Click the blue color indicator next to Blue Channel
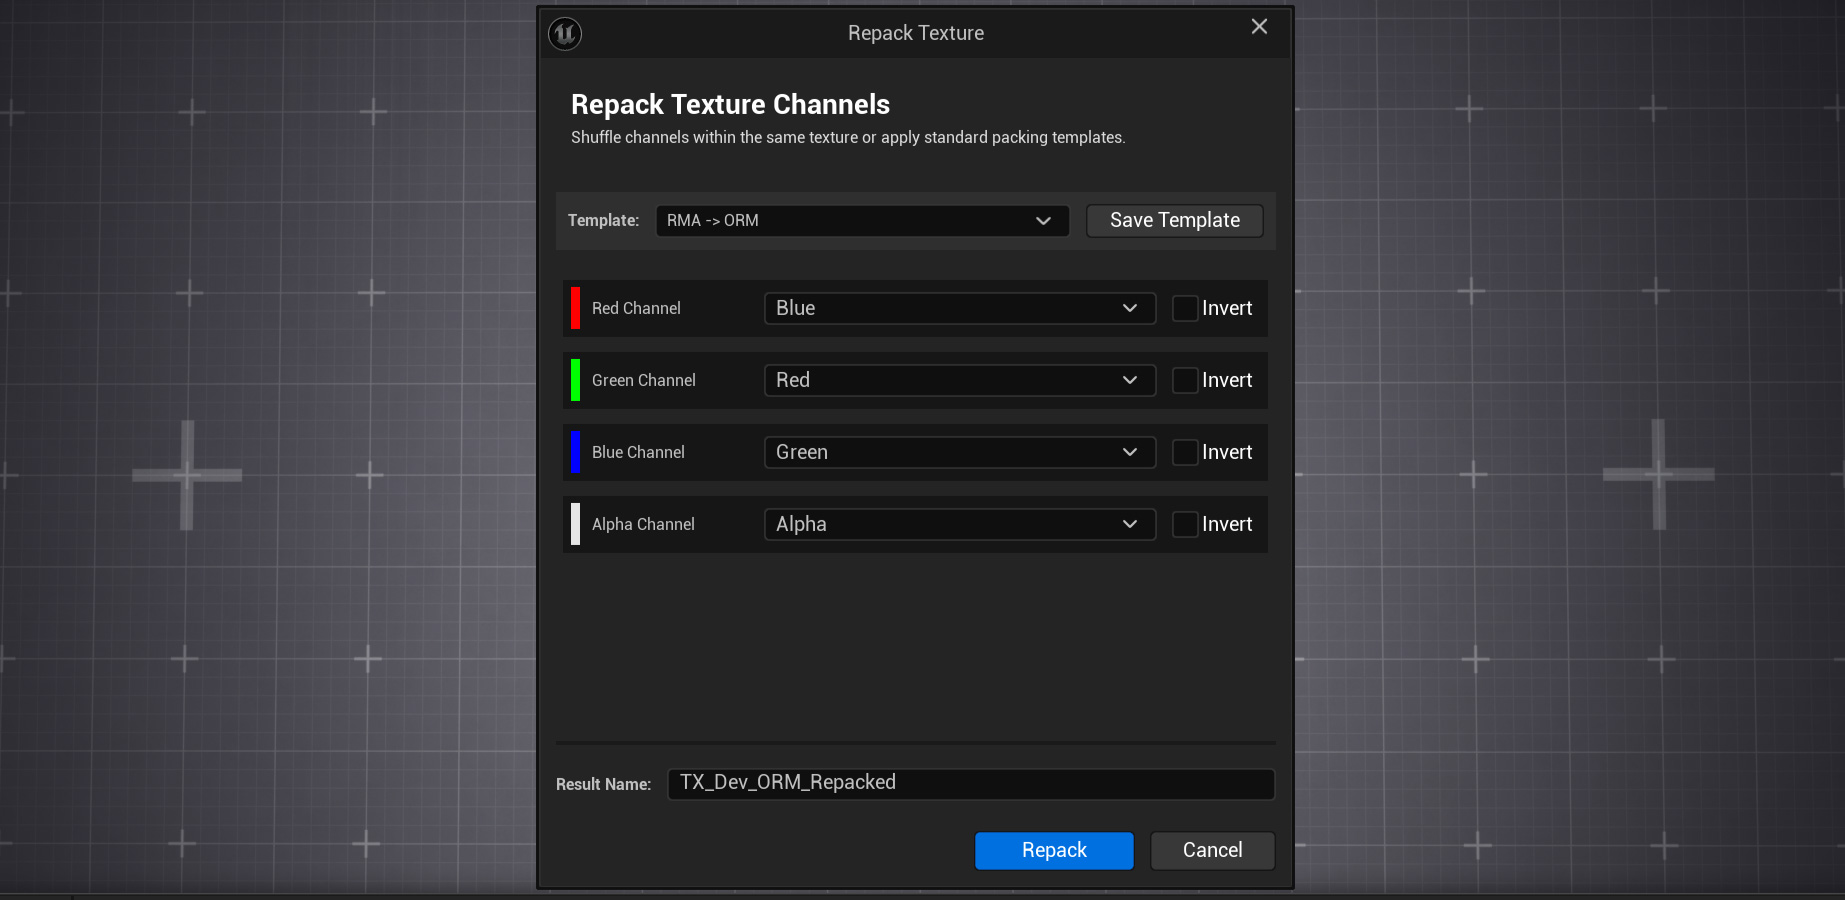 click(576, 452)
